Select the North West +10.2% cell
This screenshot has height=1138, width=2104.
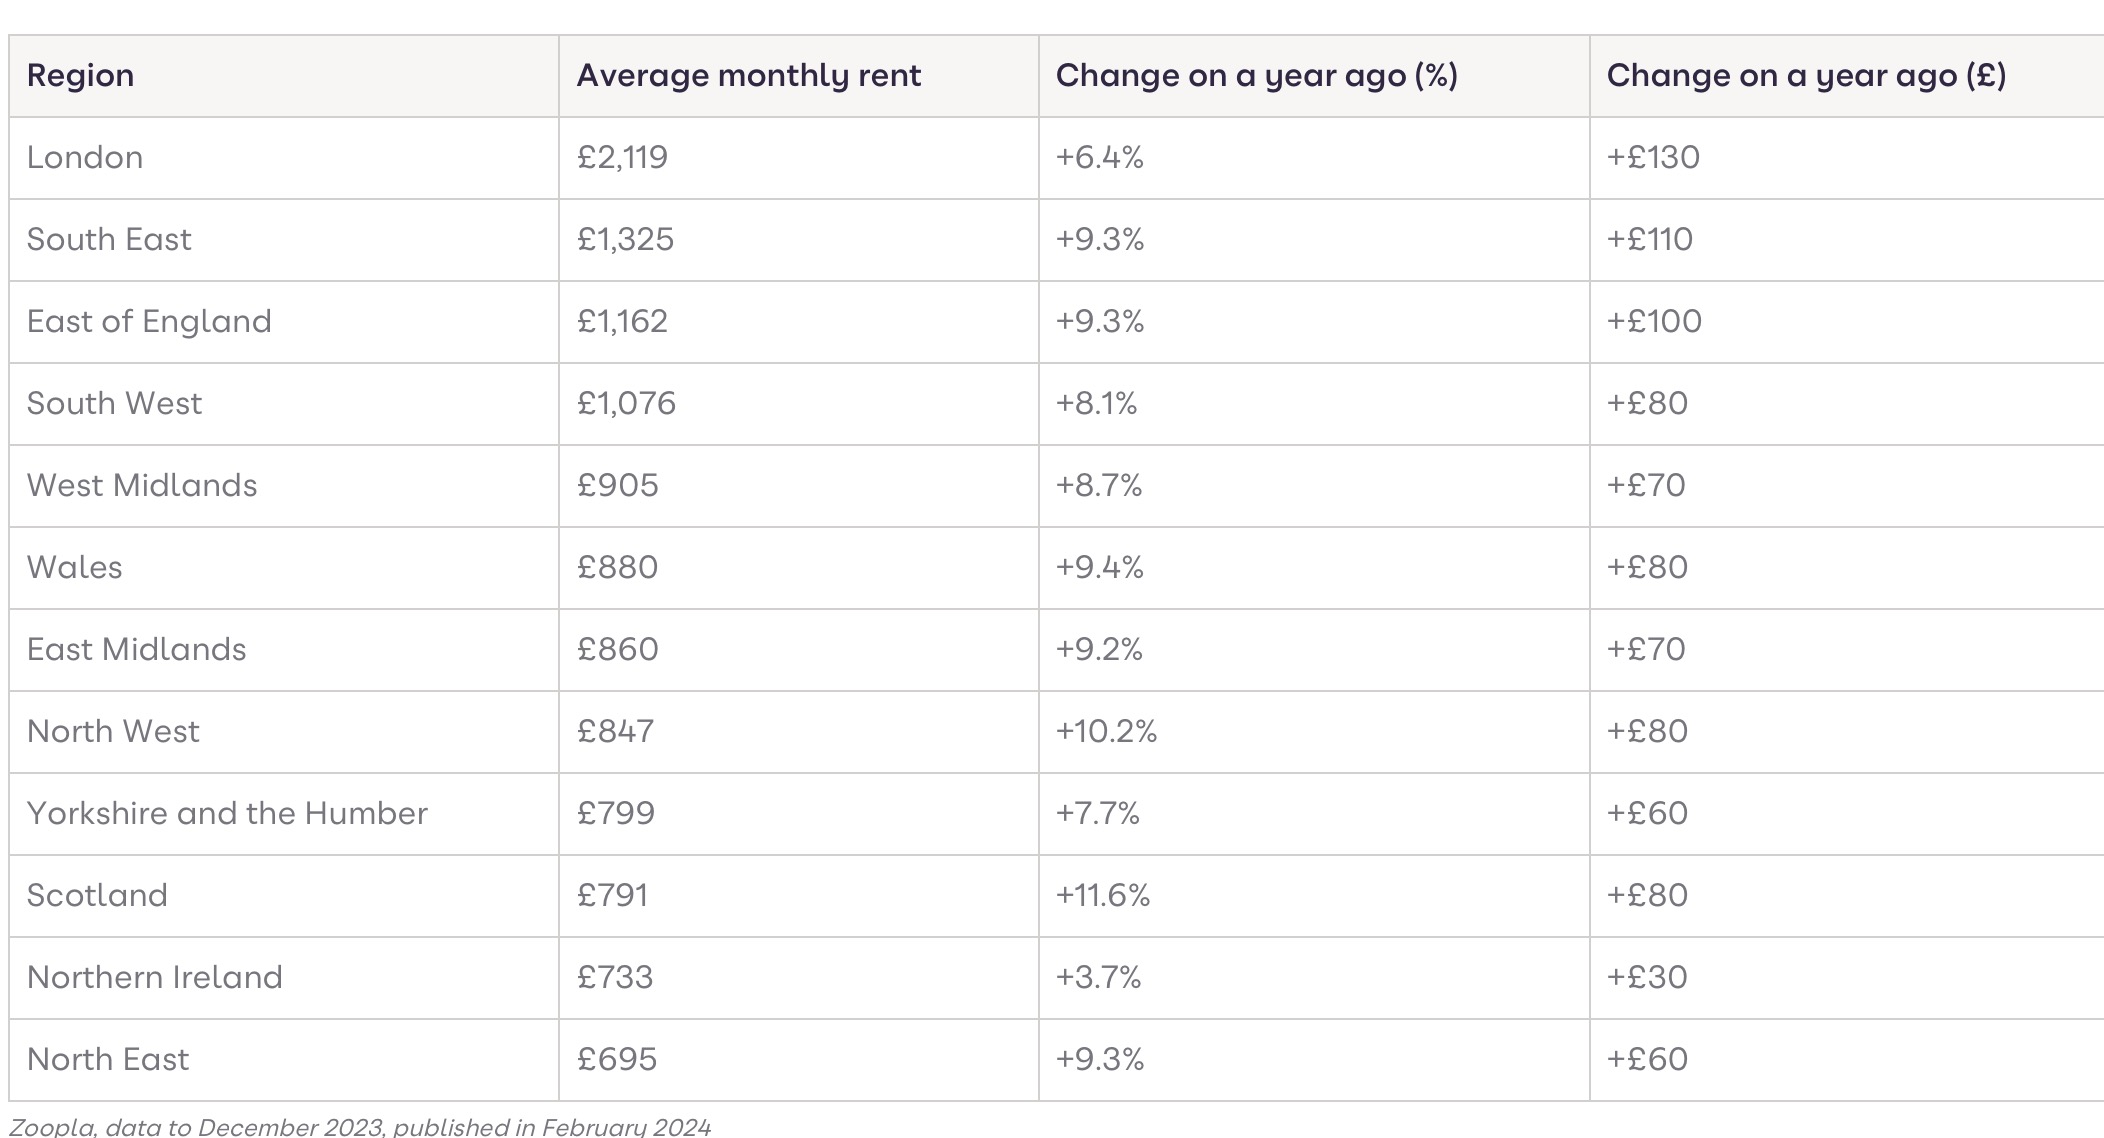point(1106,732)
